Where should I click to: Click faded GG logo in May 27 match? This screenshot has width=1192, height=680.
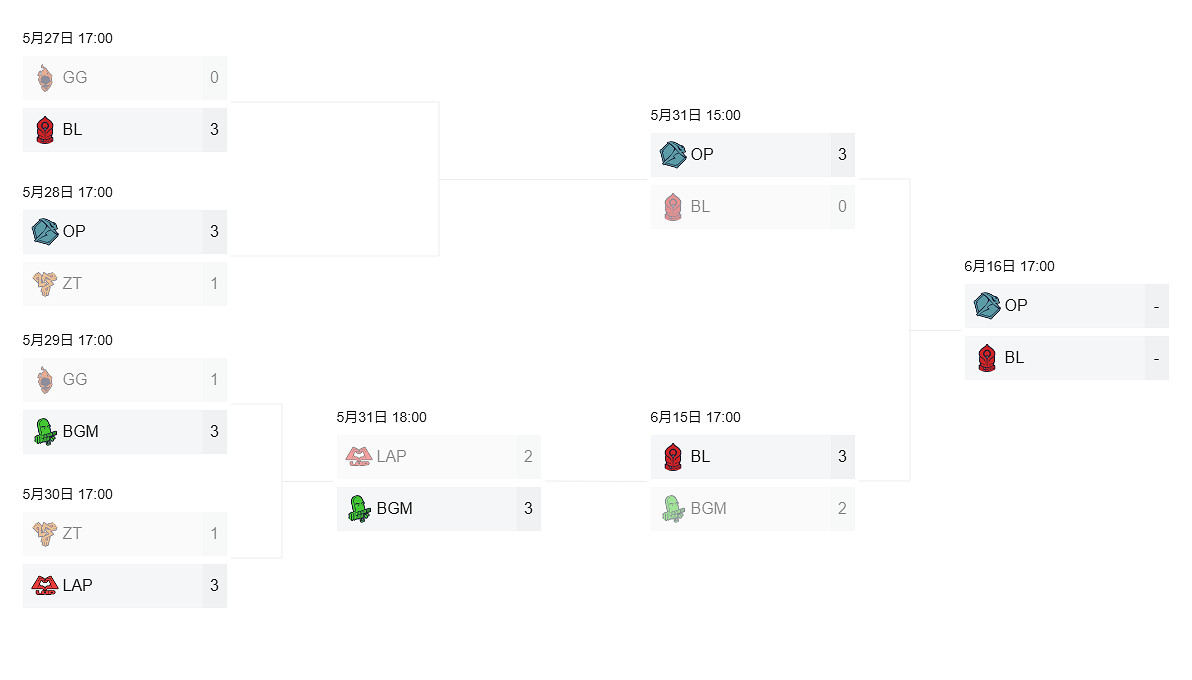pyautogui.click(x=44, y=78)
